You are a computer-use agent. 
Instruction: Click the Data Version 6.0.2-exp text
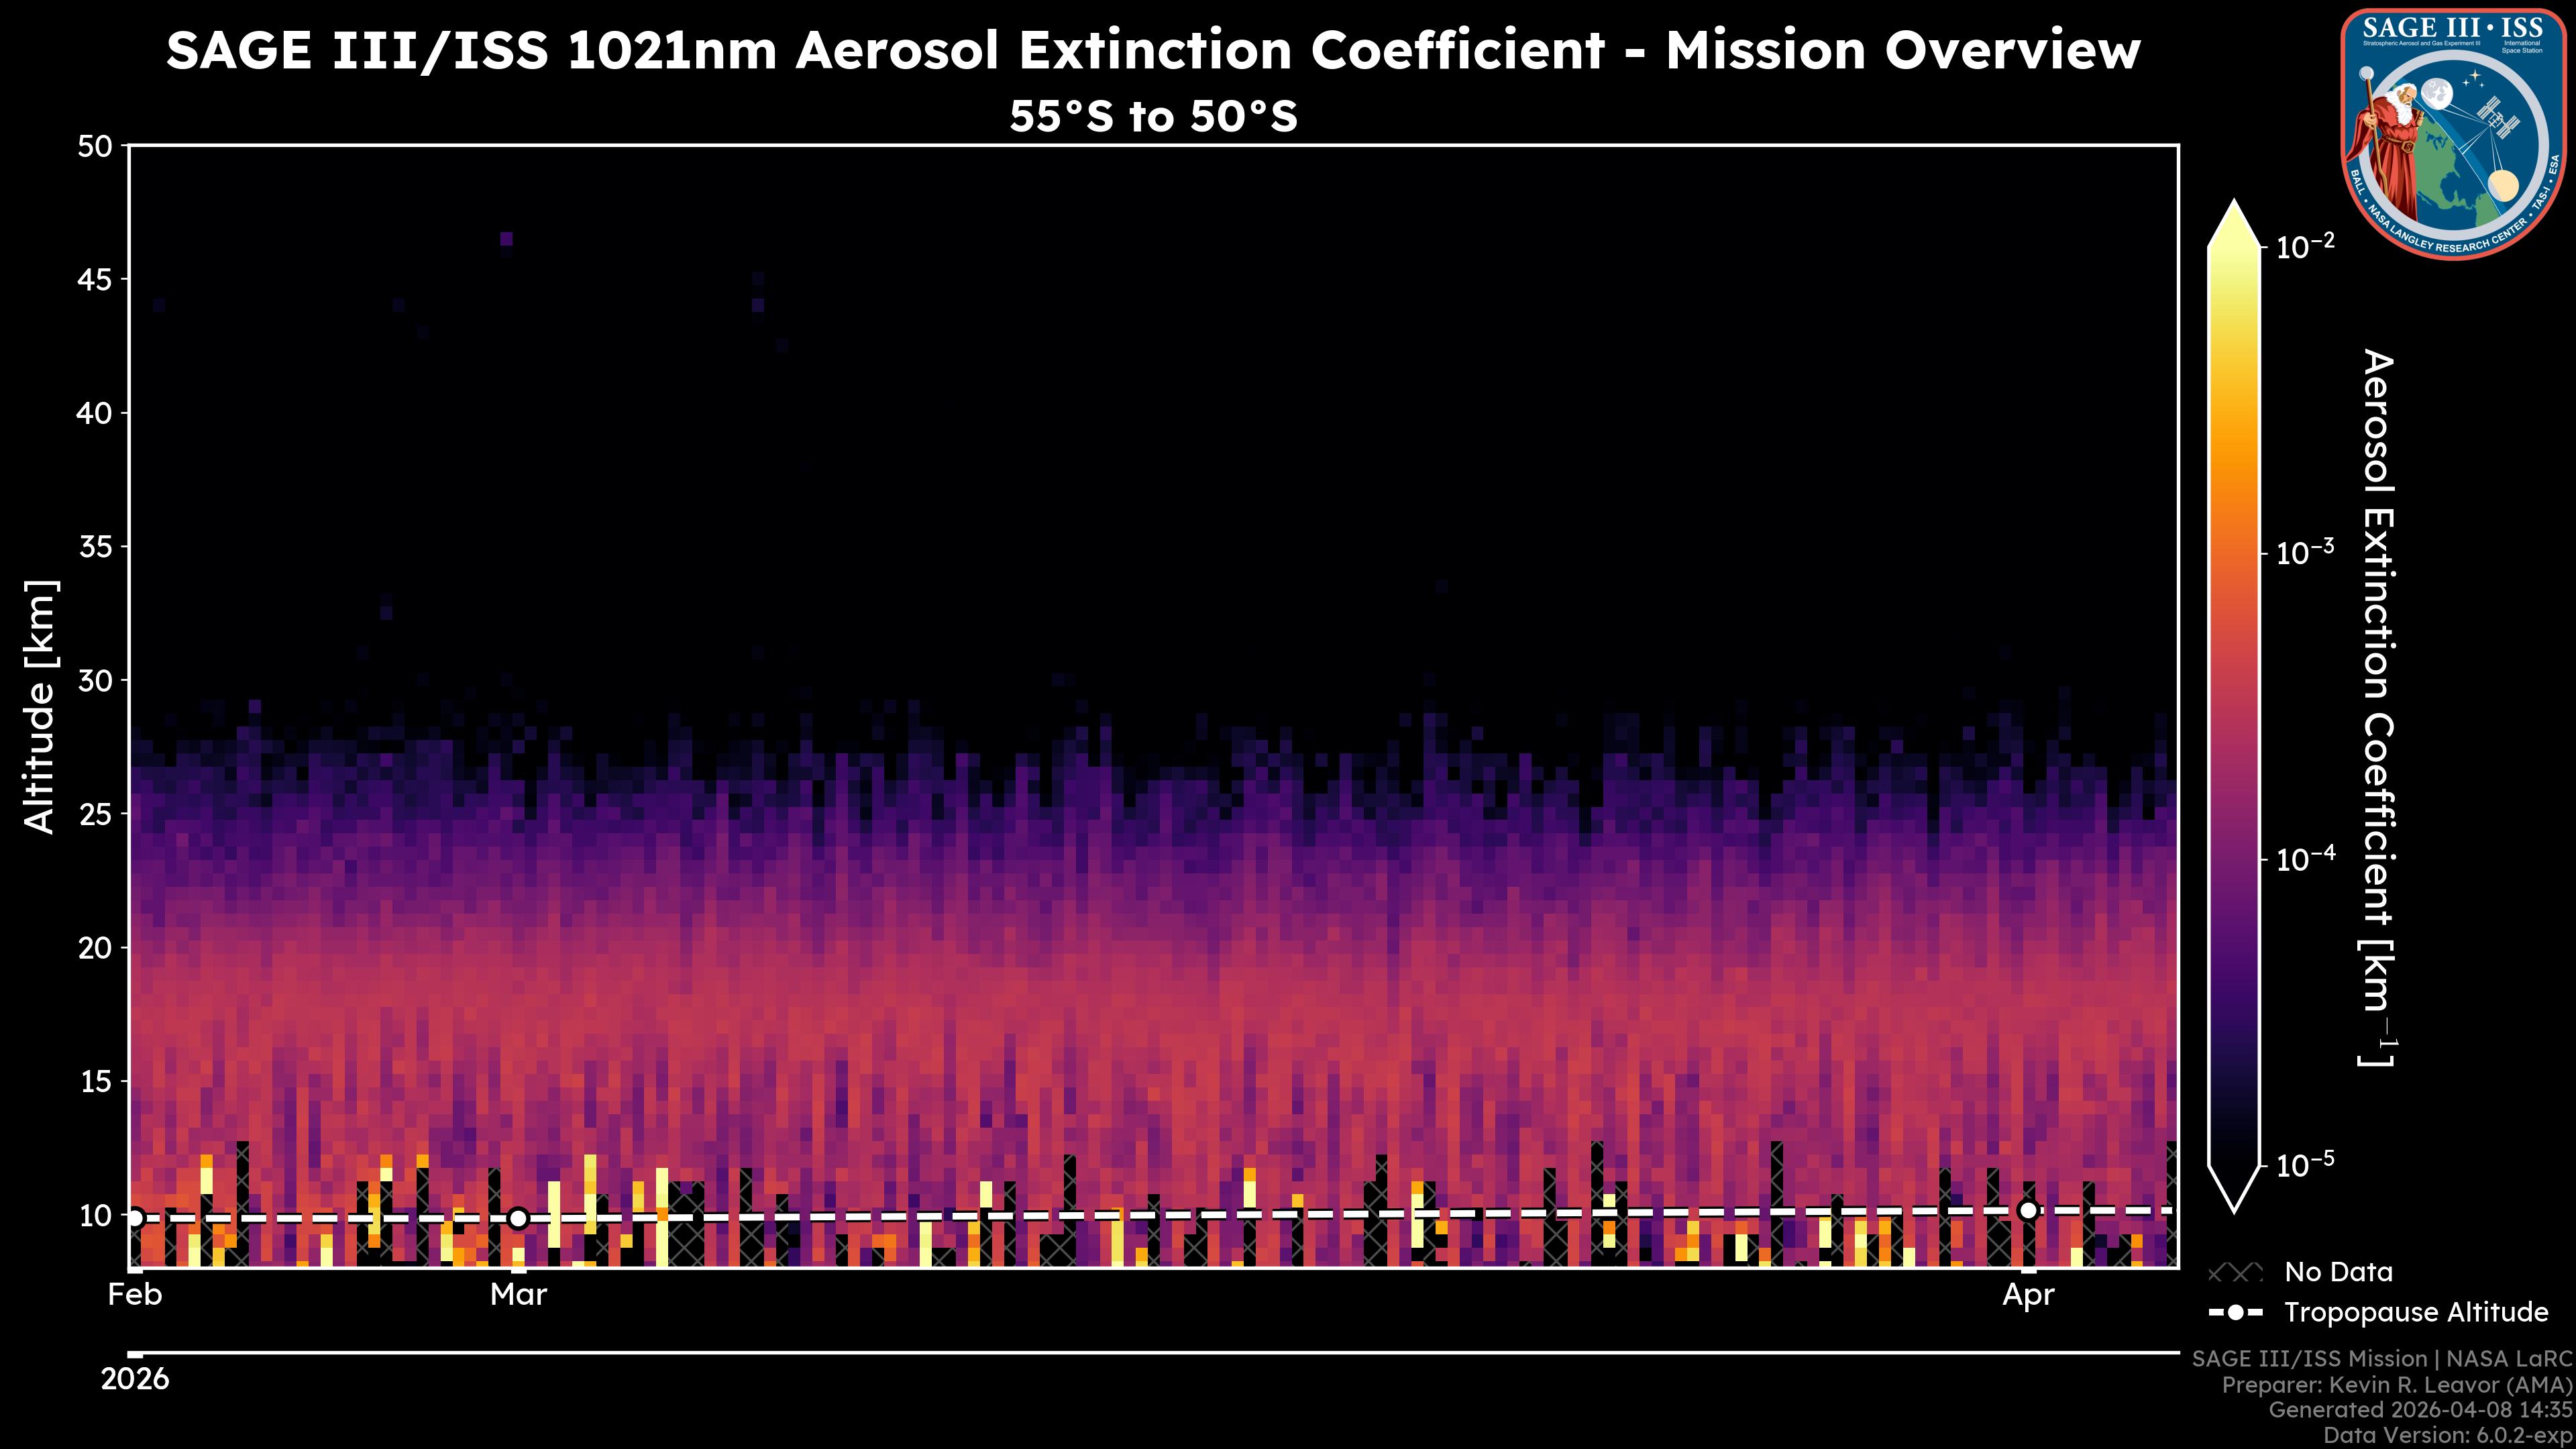point(2448,1436)
